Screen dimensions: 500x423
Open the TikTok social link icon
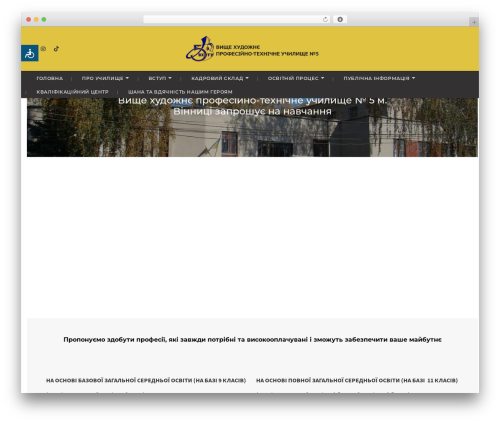(56, 49)
